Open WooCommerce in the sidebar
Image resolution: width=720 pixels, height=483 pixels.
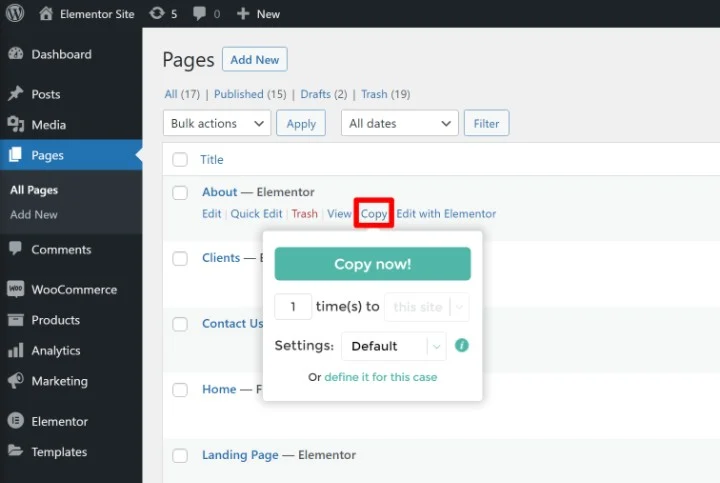[74, 290]
